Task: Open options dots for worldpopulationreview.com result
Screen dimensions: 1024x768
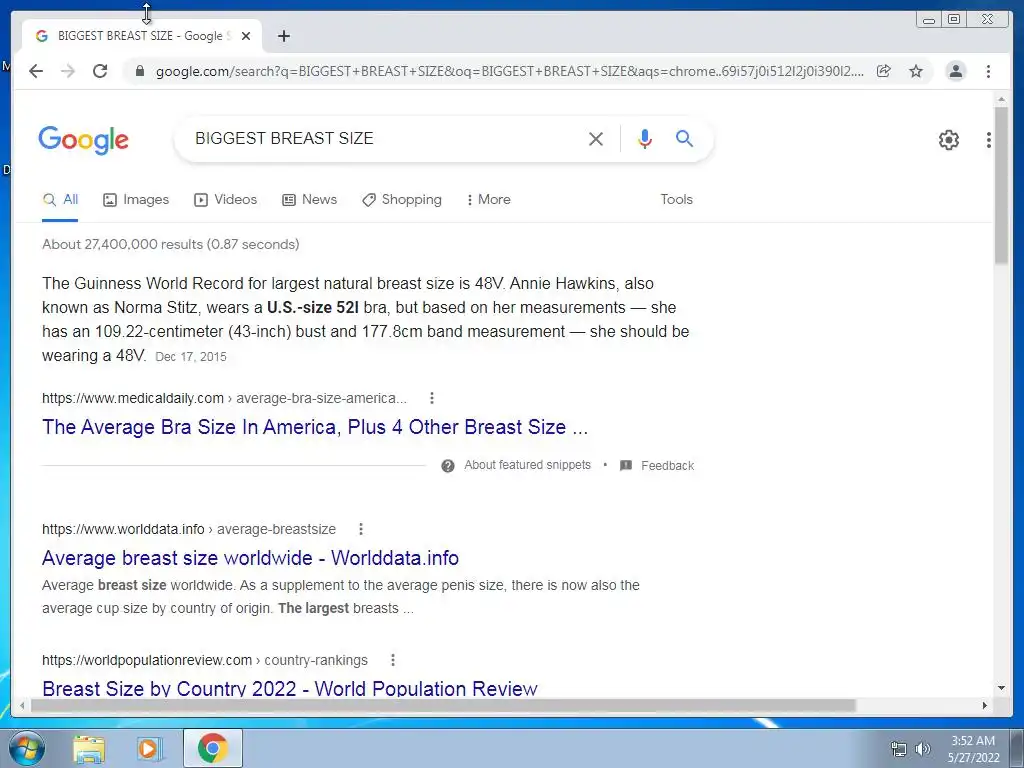Action: click(392, 660)
